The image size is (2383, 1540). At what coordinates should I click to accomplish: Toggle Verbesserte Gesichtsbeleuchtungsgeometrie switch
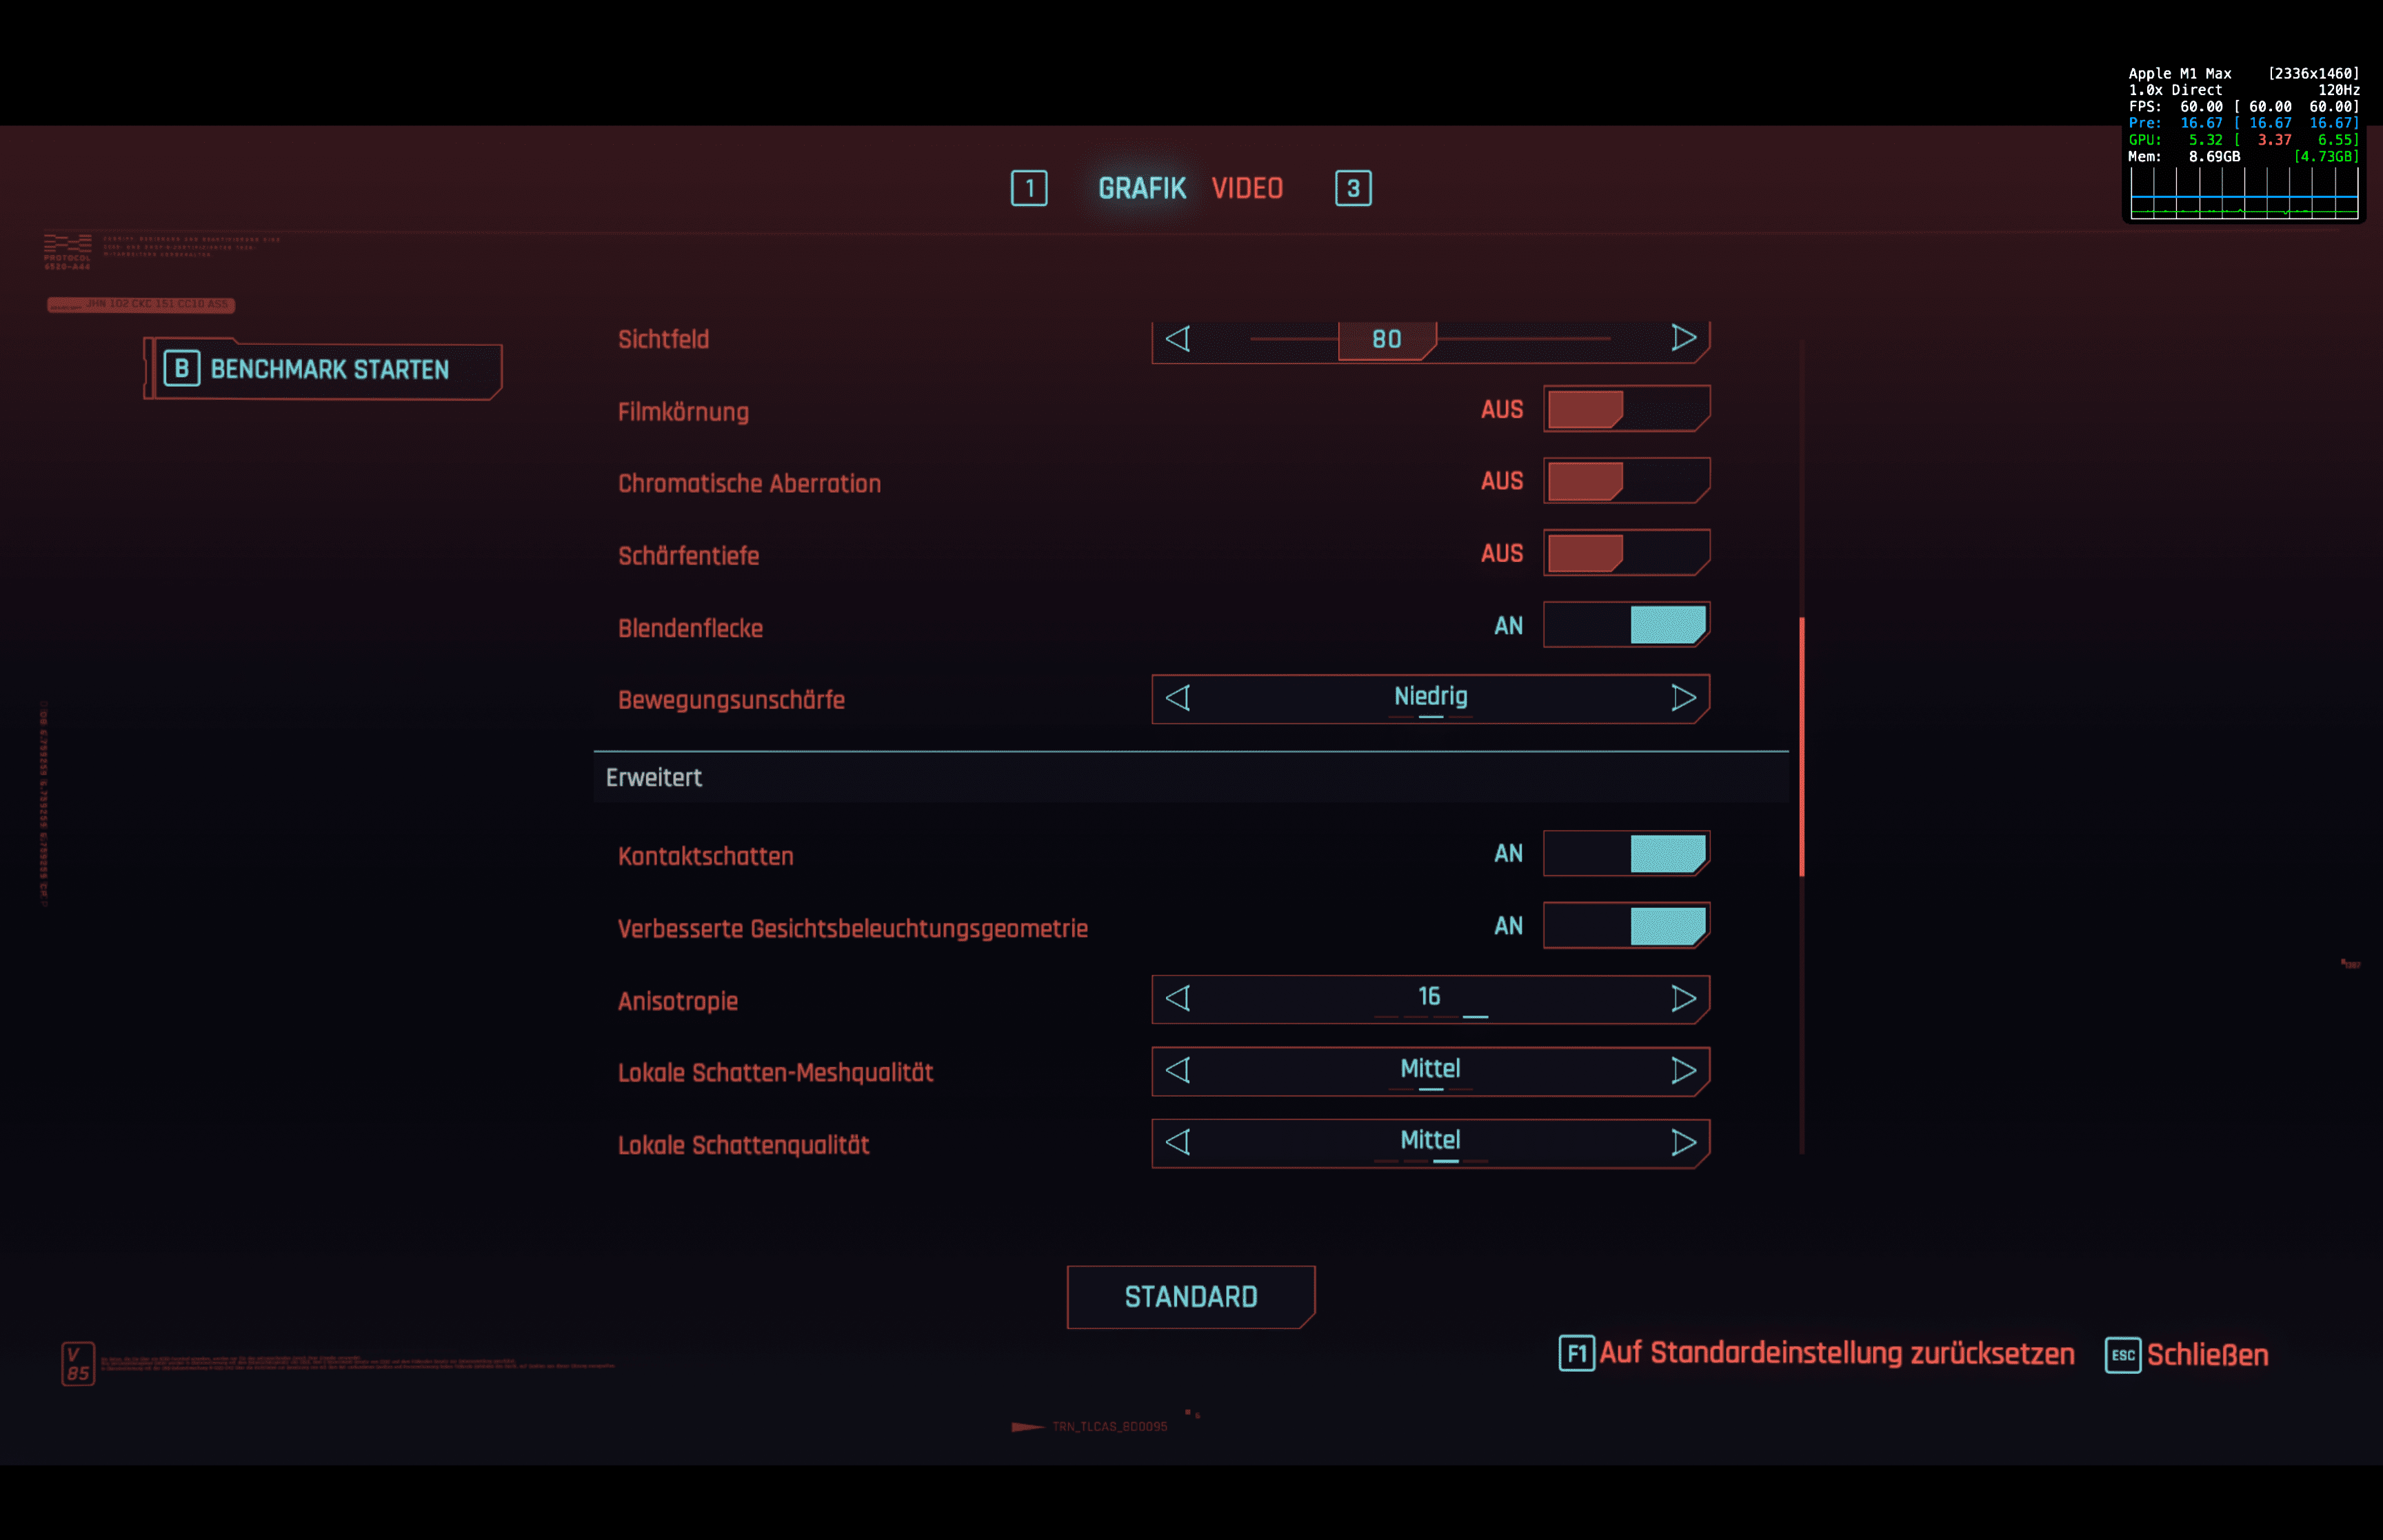tap(1627, 926)
